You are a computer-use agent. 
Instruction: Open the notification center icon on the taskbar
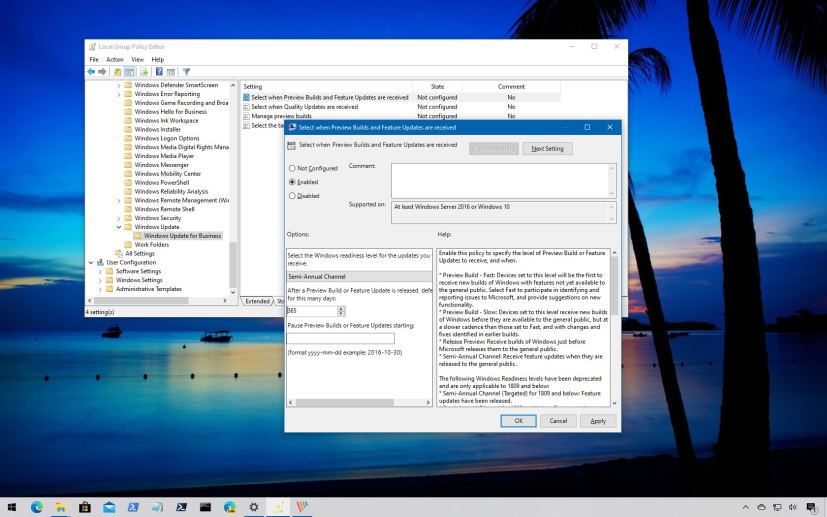(812, 508)
